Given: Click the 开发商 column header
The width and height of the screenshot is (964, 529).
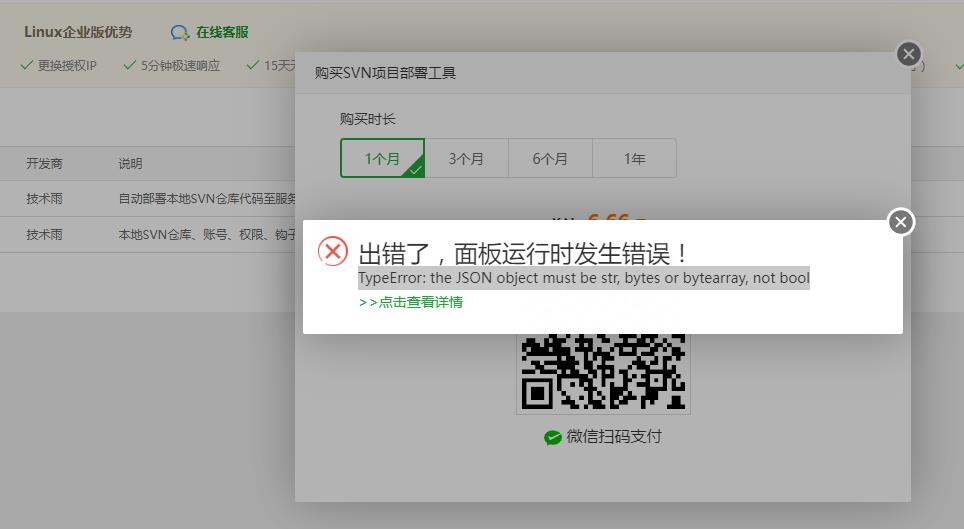Looking at the screenshot, I should 44,164.
